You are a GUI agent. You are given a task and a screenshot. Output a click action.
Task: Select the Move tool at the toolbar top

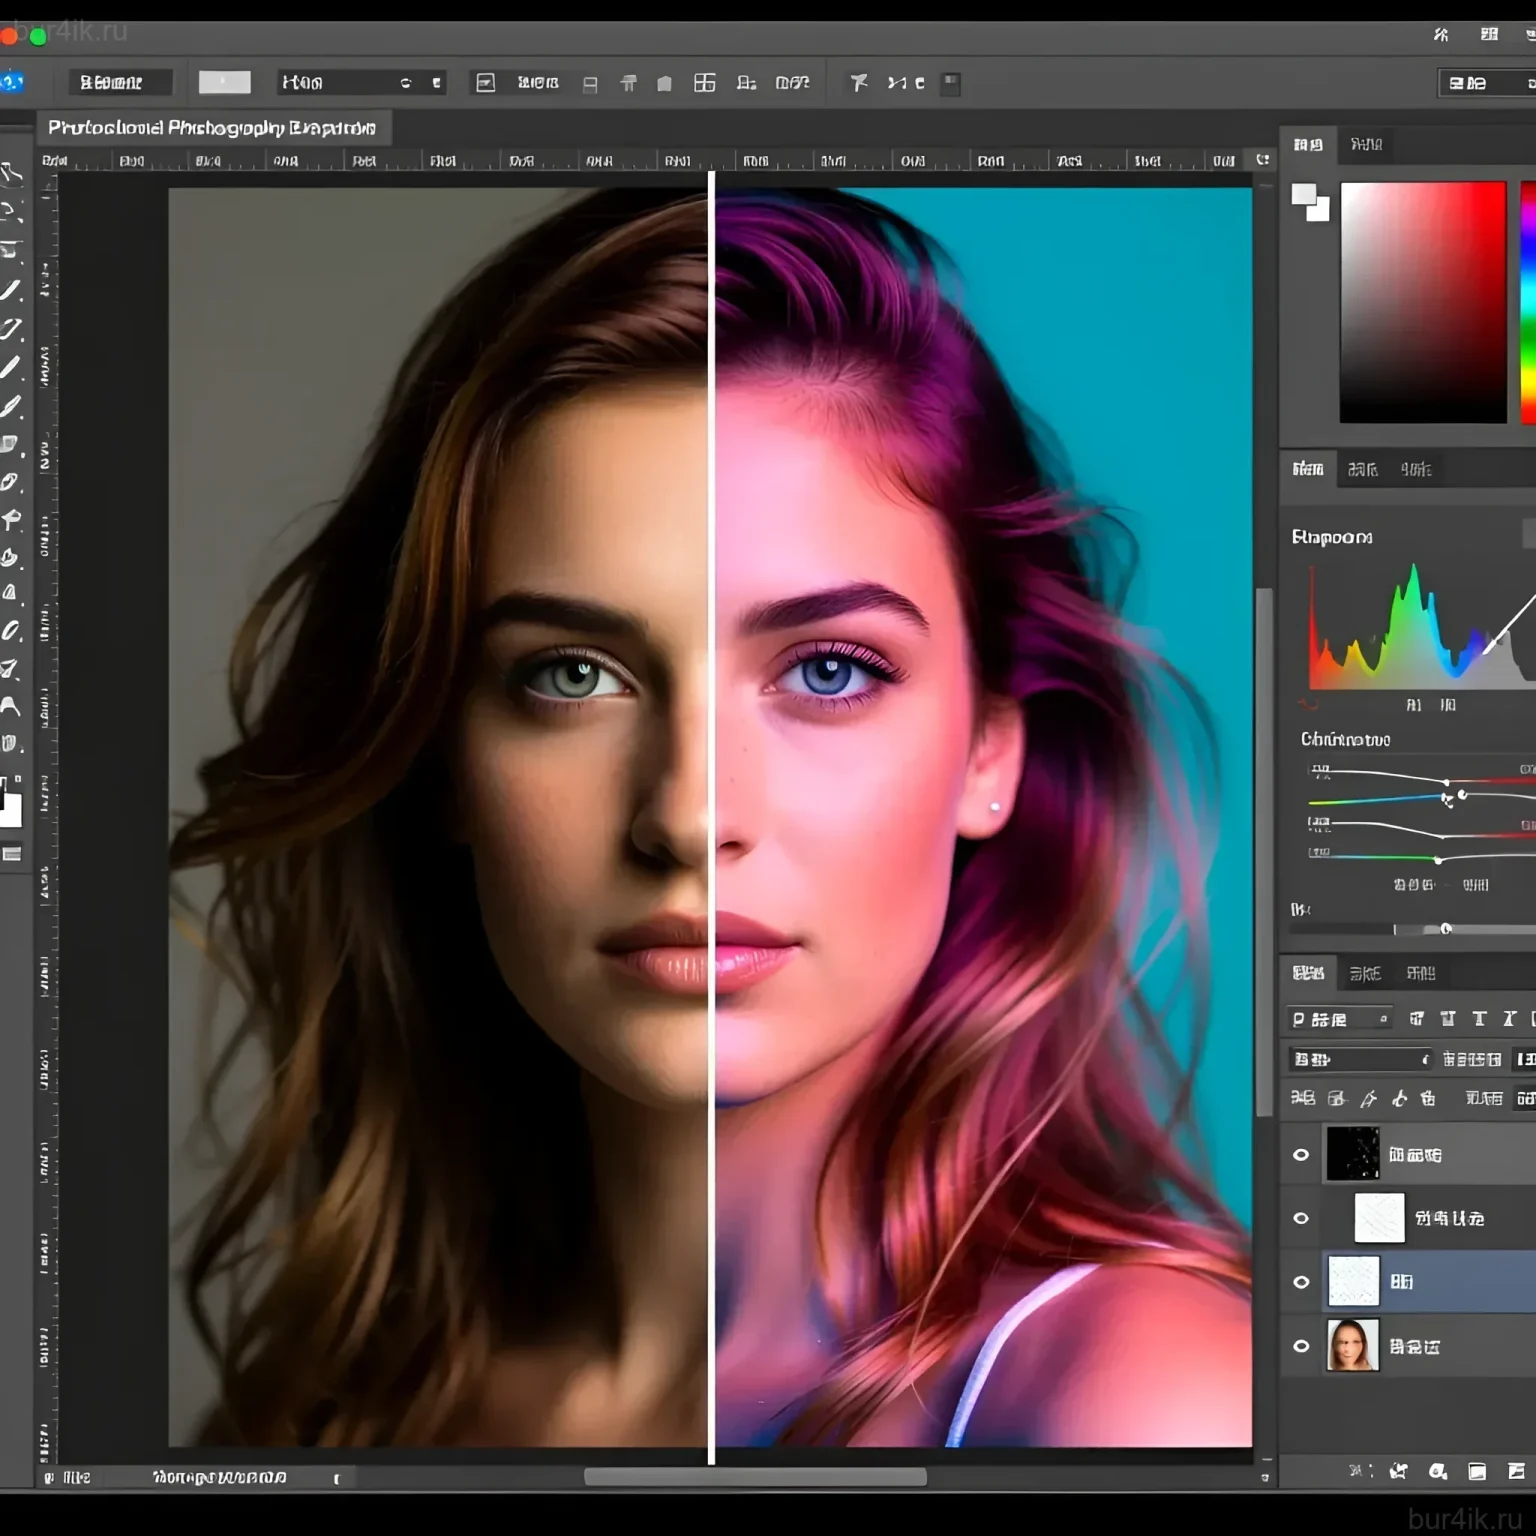13,170
